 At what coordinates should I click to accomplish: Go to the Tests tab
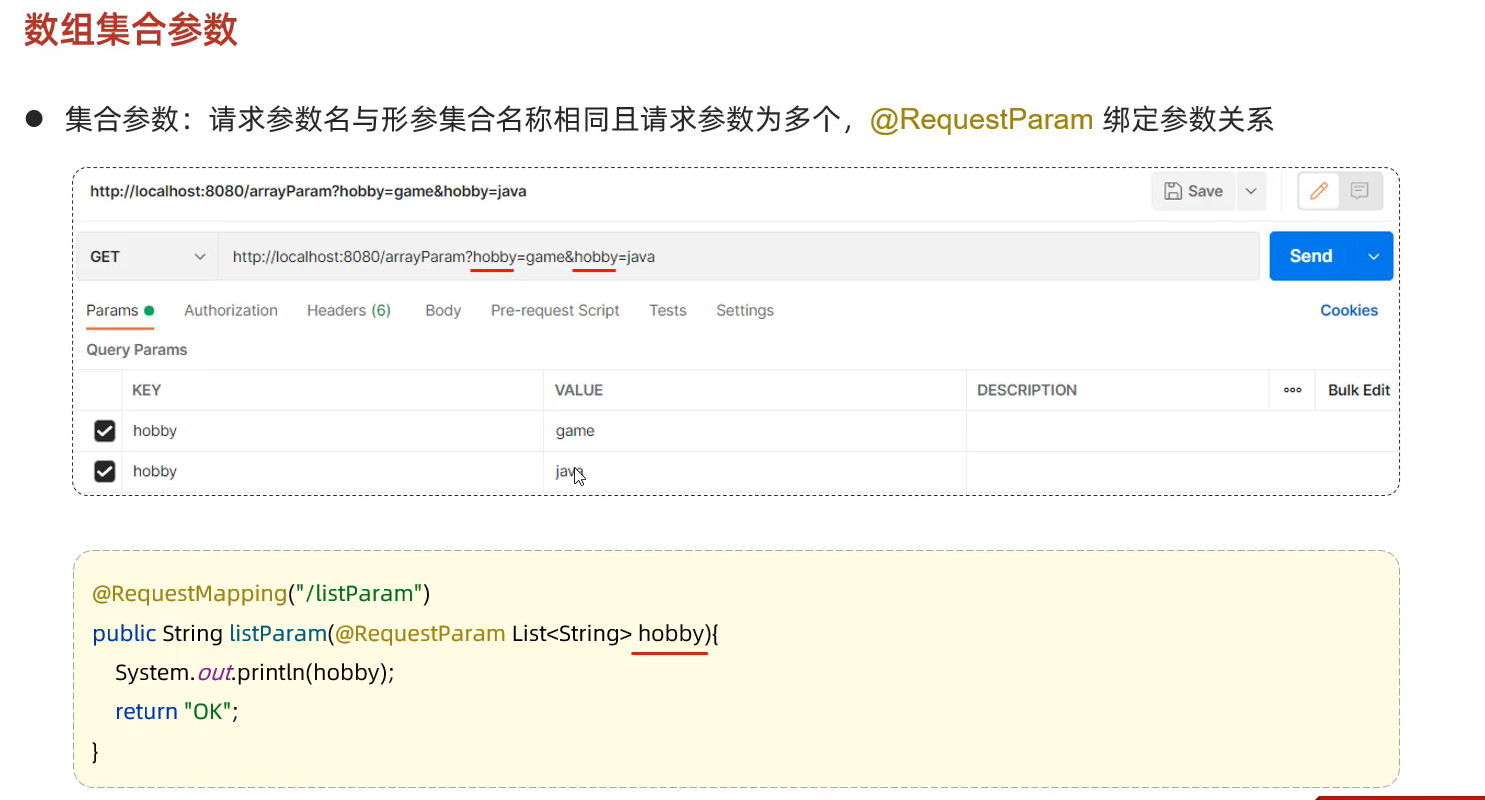point(667,311)
